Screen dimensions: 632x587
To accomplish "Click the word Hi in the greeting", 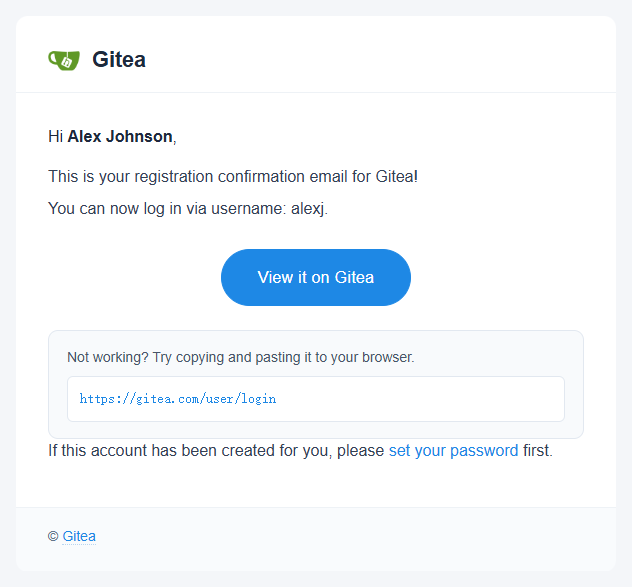I will pyautogui.click(x=56, y=136).
